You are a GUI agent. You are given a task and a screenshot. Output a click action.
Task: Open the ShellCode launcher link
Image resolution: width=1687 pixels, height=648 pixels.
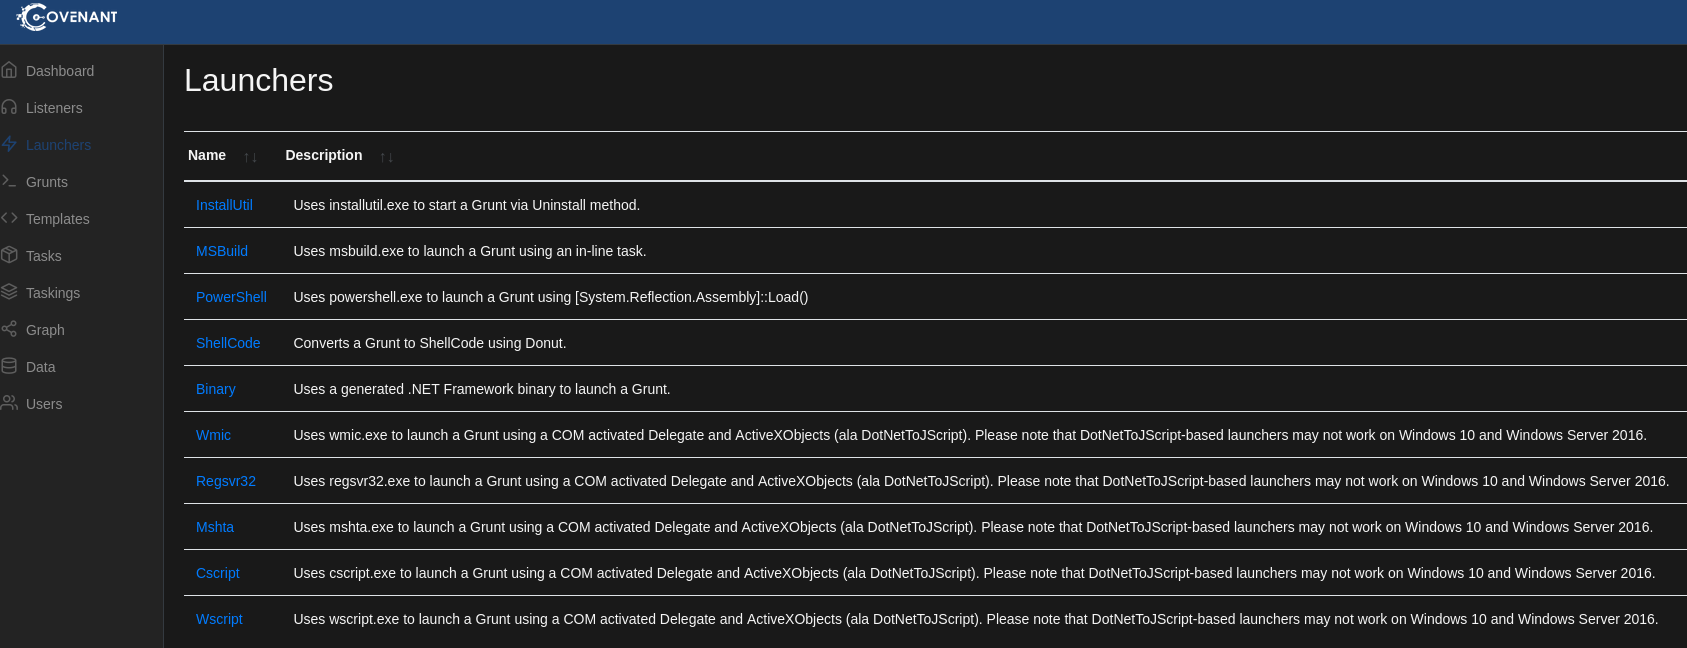coord(228,343)
